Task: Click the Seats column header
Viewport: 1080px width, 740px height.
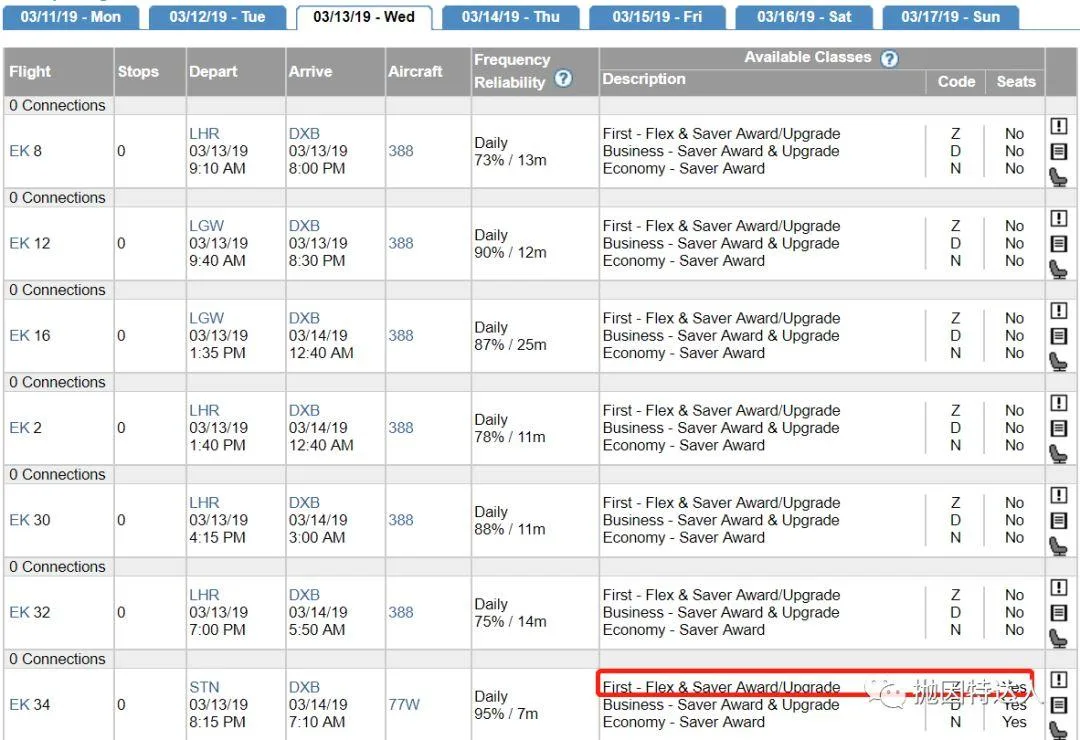Action: click(1016, 81)
